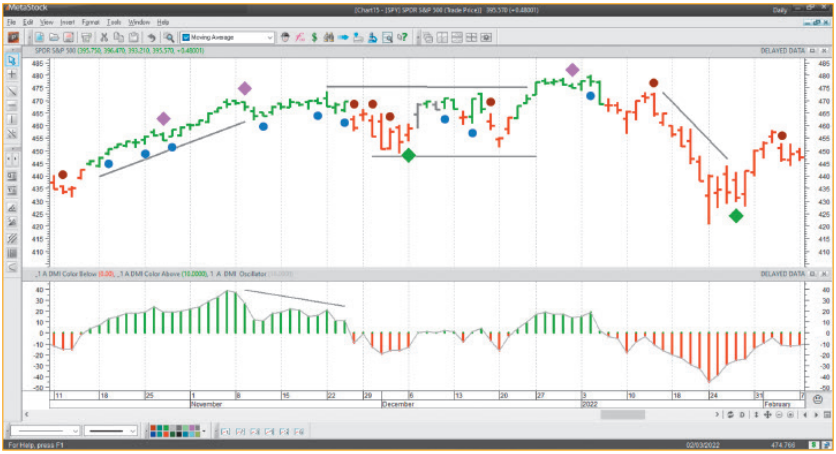Open the File menu

[x=11, y=22]
